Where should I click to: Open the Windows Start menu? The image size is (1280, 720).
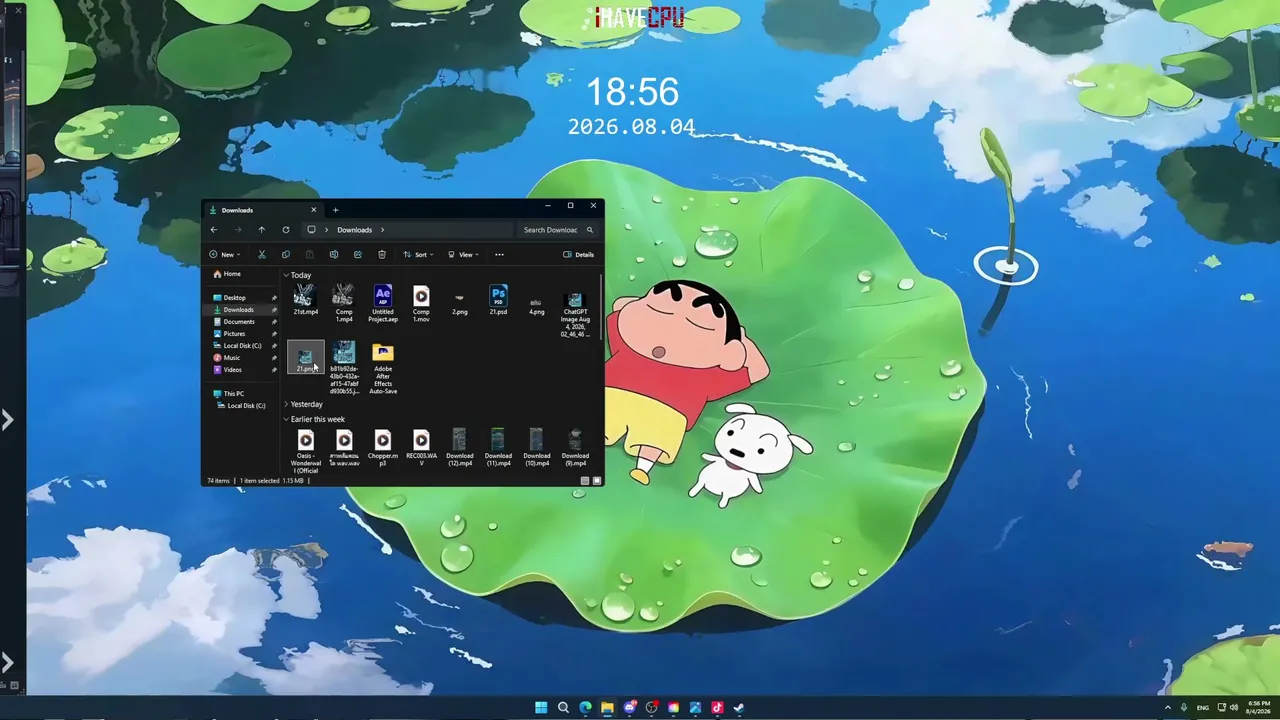point(541,708)
